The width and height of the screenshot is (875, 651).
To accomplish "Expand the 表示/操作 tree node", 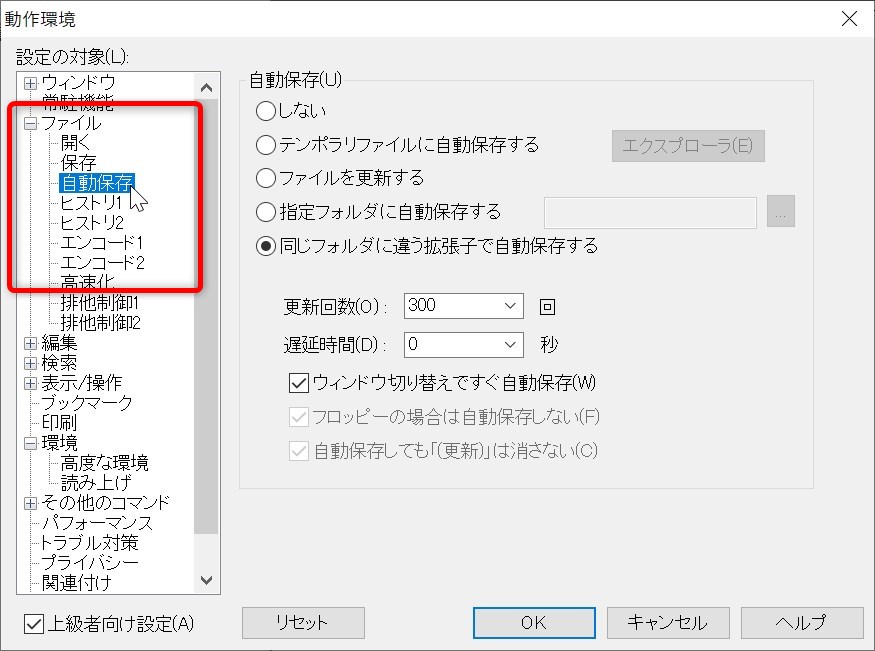I will (x=31, y=383).
